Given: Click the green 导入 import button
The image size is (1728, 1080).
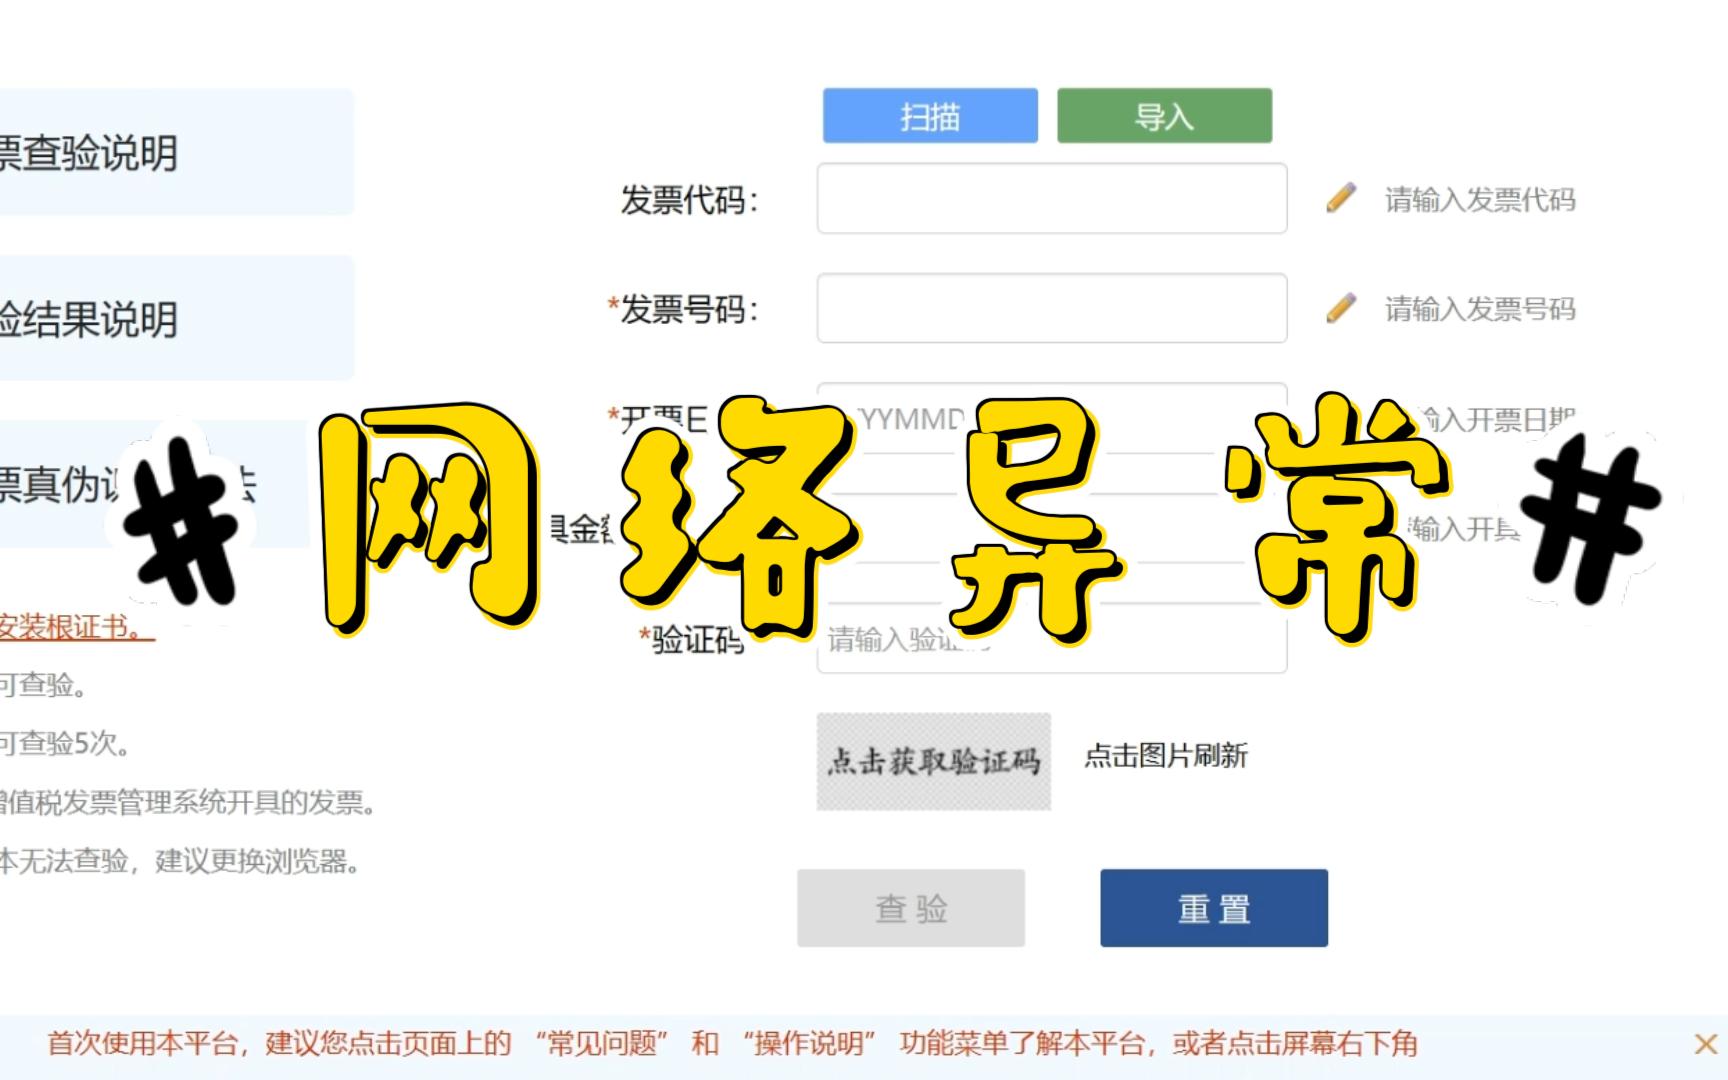Looking at the screenshot, I should pos(1164,116).
